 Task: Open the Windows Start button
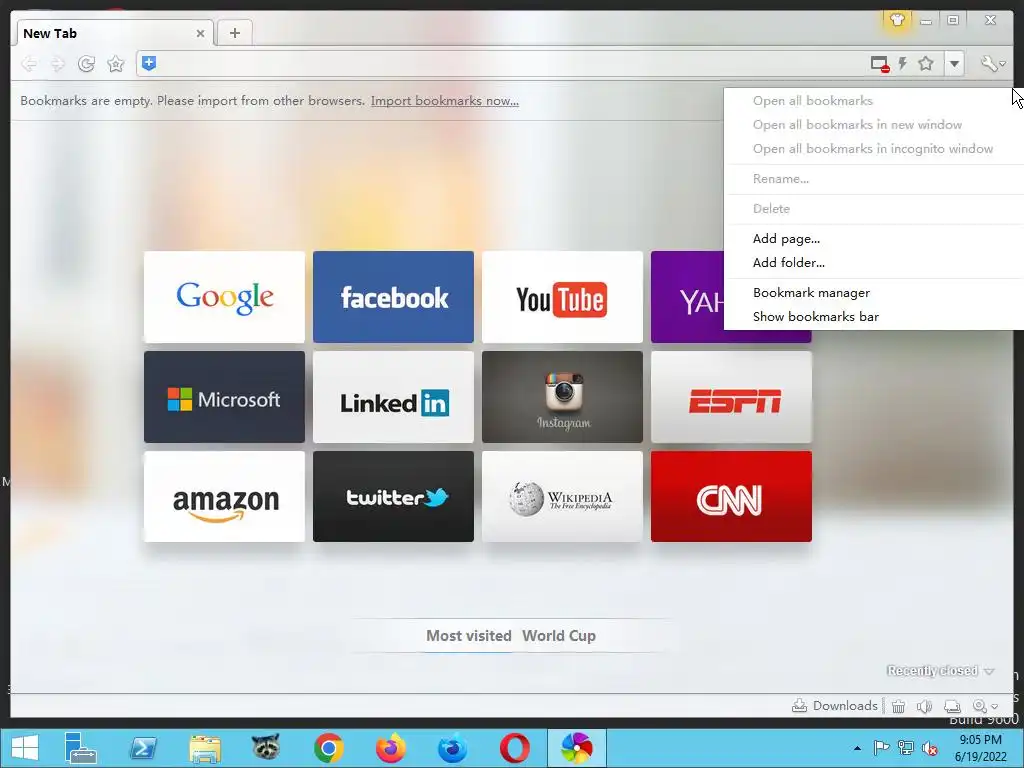(x=25, y=748)
